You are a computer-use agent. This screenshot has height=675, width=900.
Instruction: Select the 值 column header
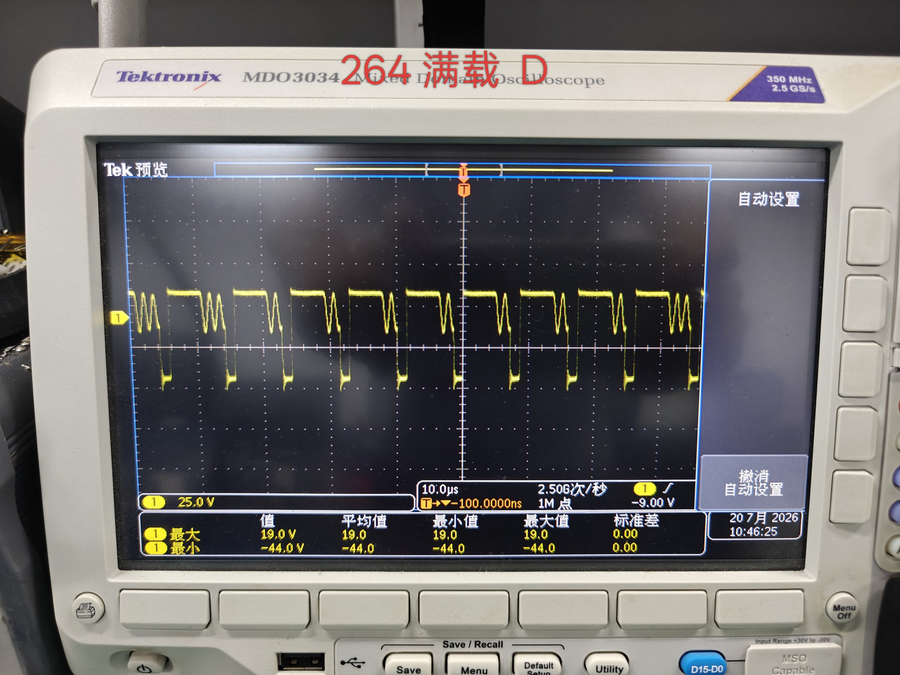267,521
